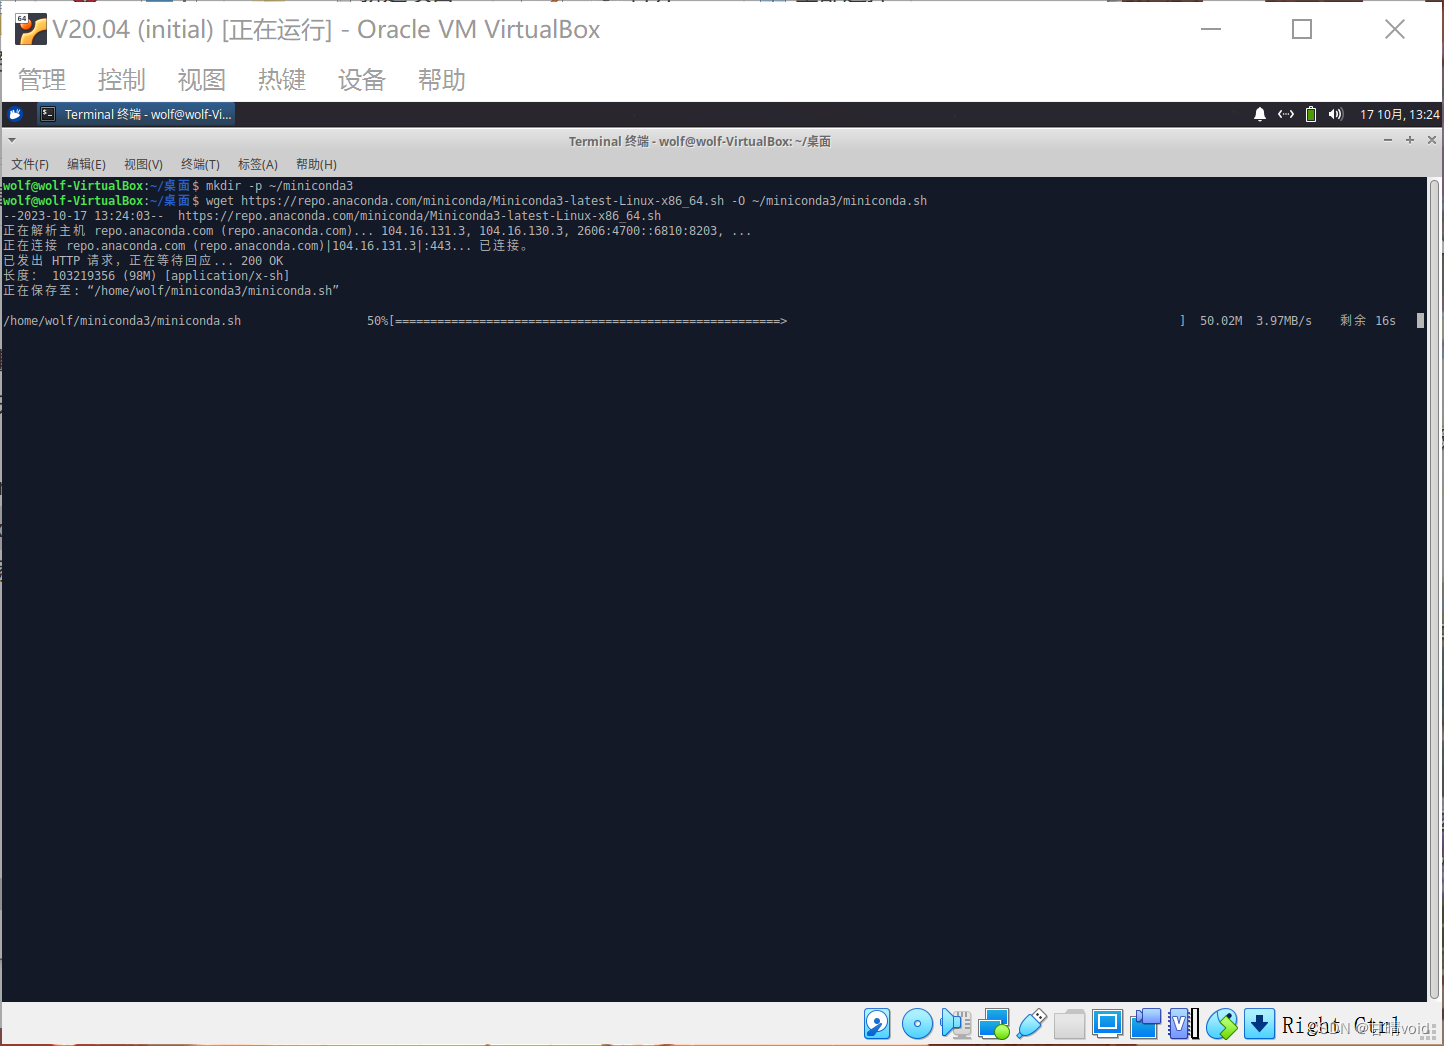Open the Xfce applications menu mouse icon
The height and width of the screenshot is (1046, 1444).
pyautogui.click(x=15, y=114)
